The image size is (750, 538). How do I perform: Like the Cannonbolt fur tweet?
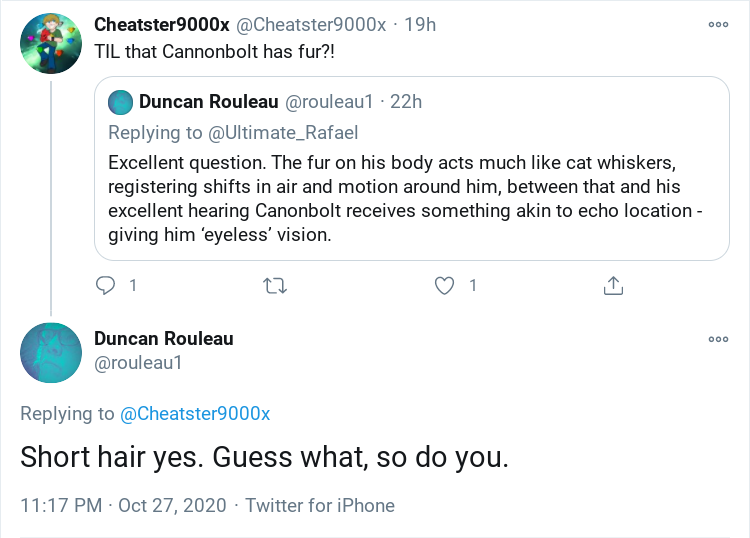(x=445, y=285)
